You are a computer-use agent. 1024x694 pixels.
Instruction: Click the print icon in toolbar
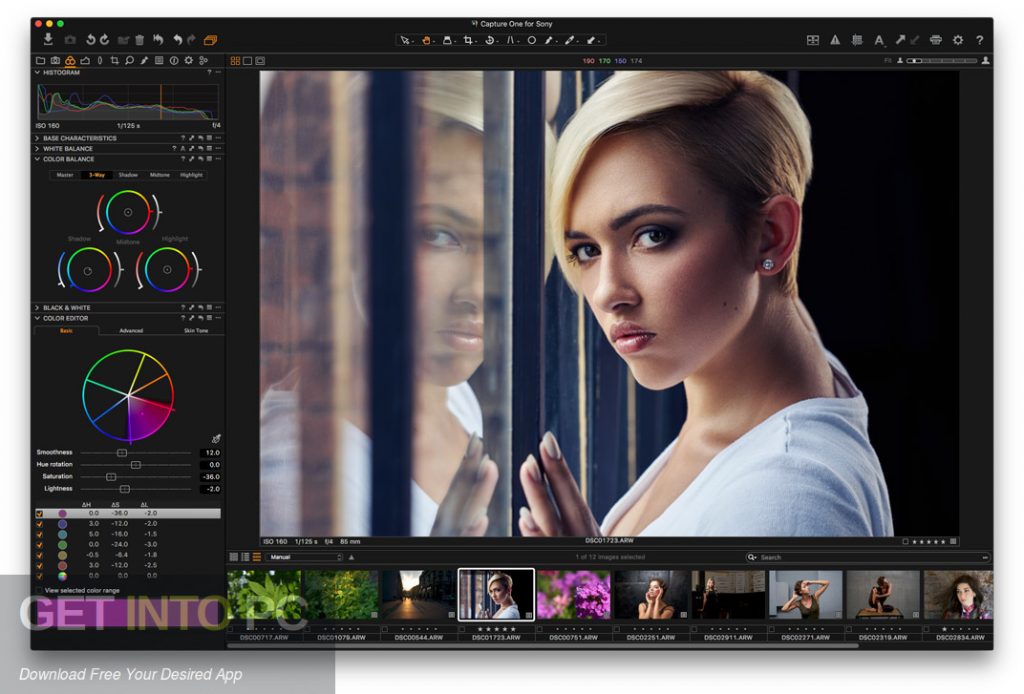click(935, 40)
